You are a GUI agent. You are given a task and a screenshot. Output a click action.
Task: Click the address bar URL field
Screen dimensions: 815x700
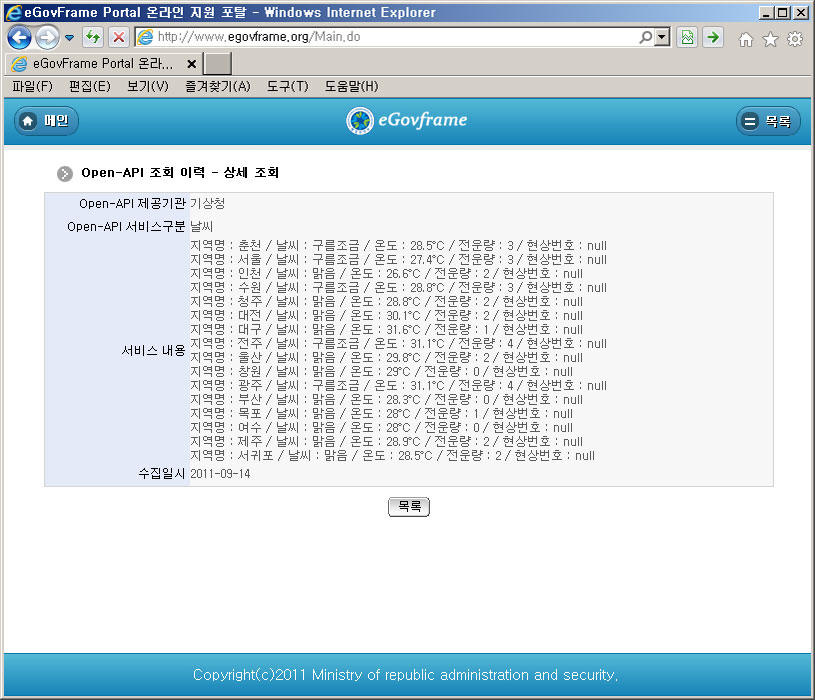click(x=390, y=37)
